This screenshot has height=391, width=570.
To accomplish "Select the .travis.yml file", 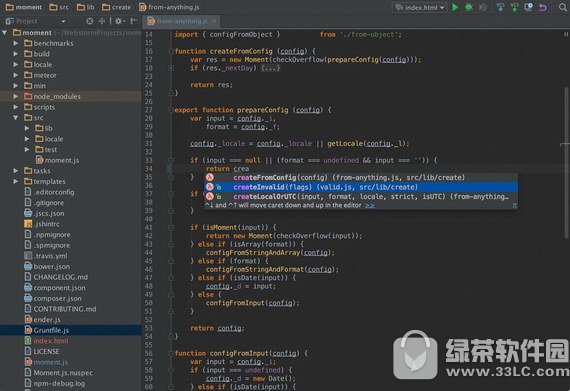I will click(46, 256).
